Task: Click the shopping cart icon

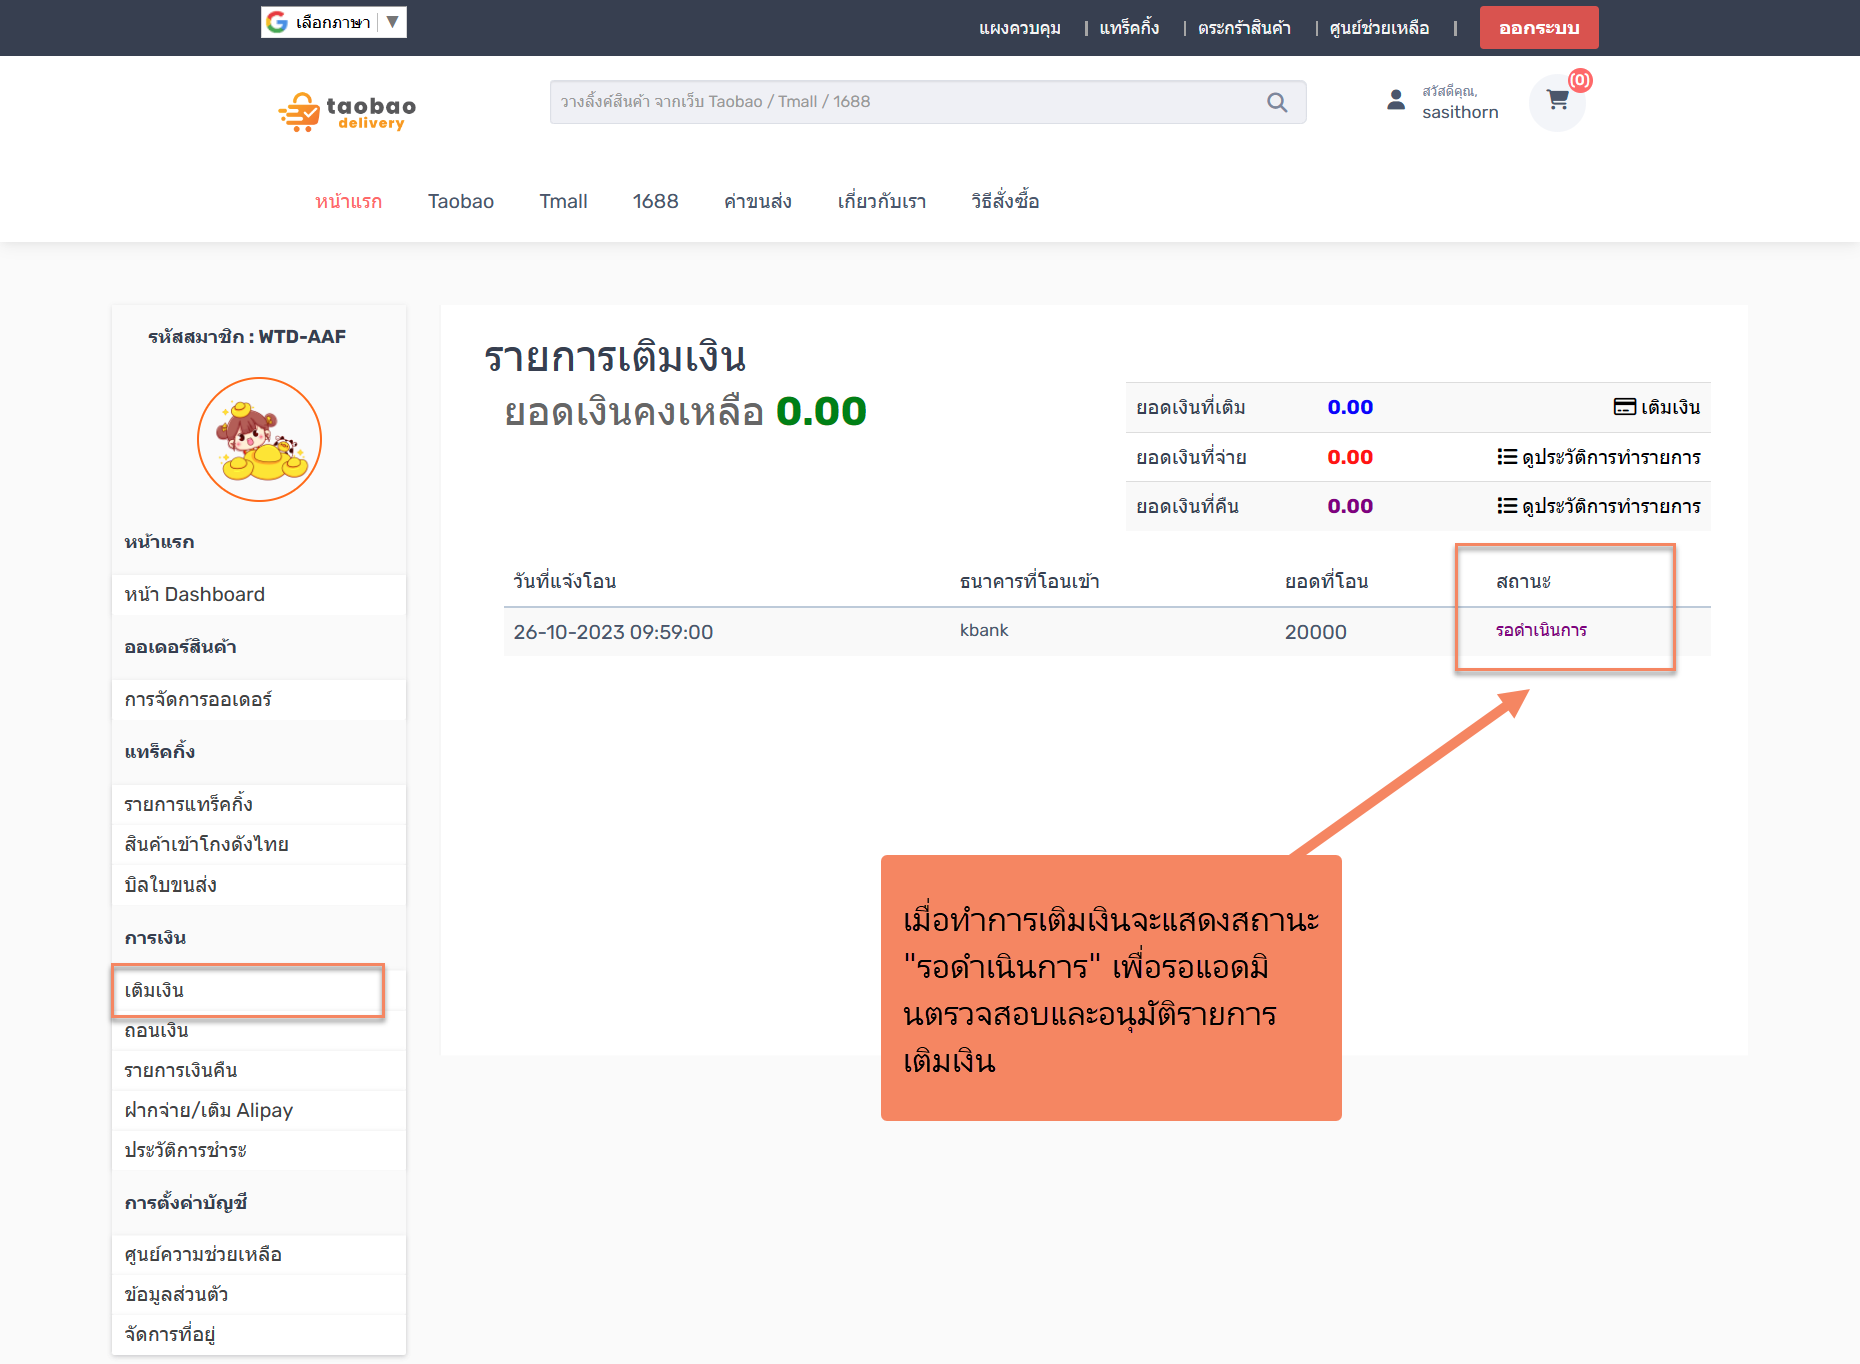Action: (1557, 101)
